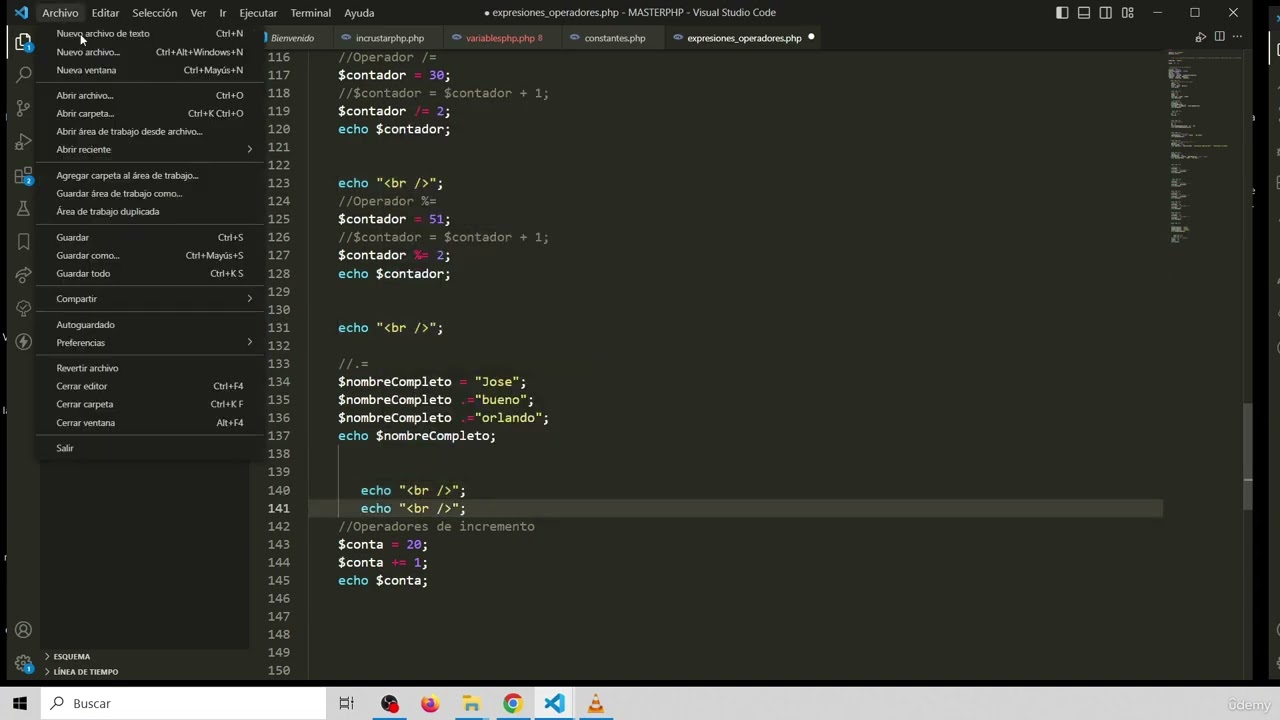
Task: Click unsaved dot on expresiones_operadores.php tab
Action: pos(811,38)
